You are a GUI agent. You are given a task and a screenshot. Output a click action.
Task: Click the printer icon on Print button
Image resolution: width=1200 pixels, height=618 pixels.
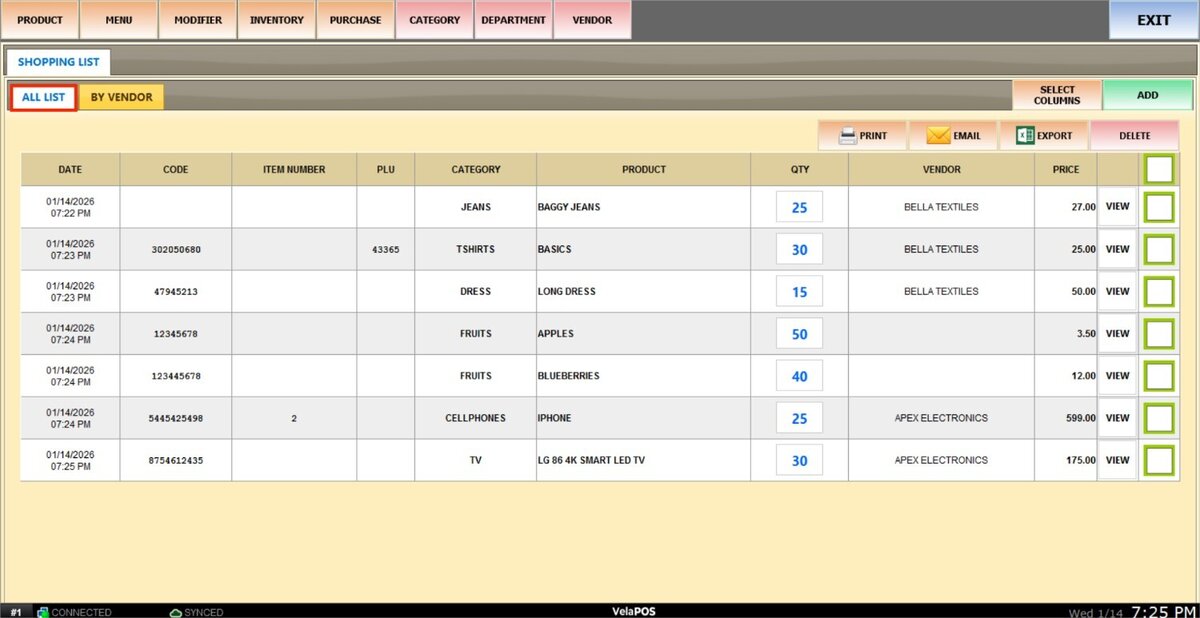(x=847, y=135)
